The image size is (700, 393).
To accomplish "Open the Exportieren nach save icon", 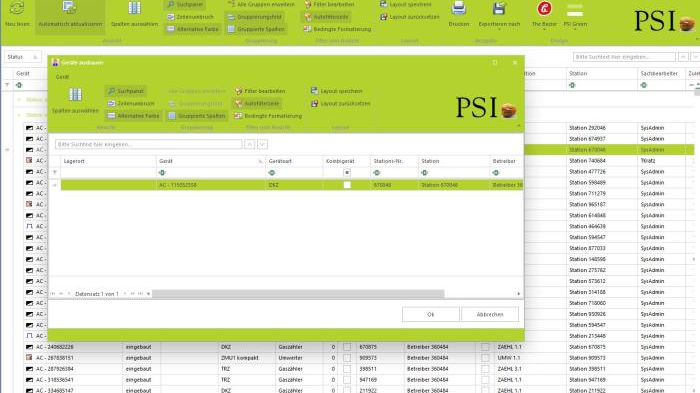I will (499, 8).
